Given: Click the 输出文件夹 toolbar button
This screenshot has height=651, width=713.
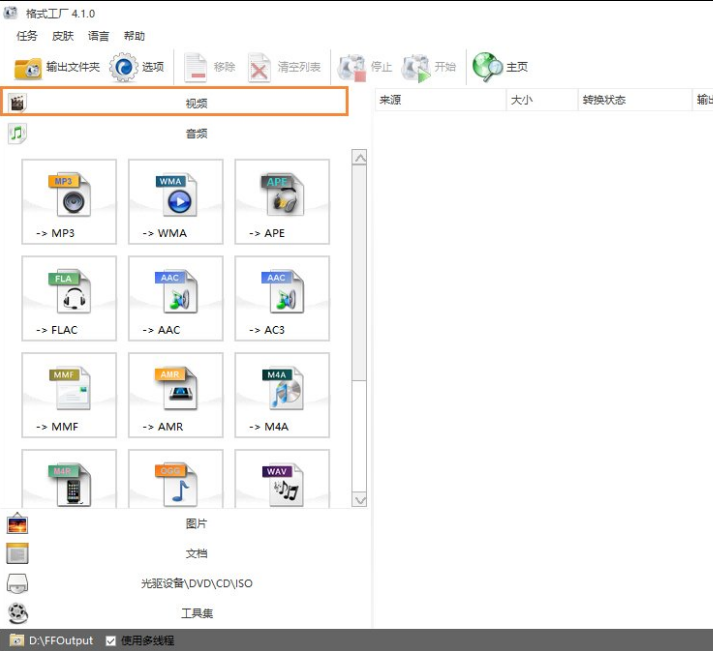Looking at the screenshot, I should pos(57,67).
